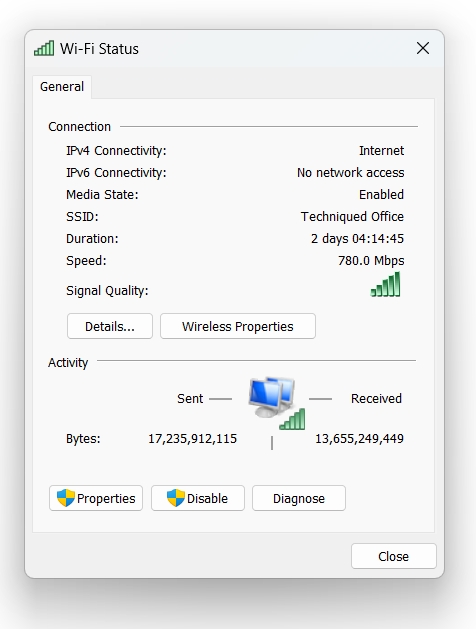The image size is (476, 629).
Task: Click the IPv4 value Internet
Action: point(381,151)
